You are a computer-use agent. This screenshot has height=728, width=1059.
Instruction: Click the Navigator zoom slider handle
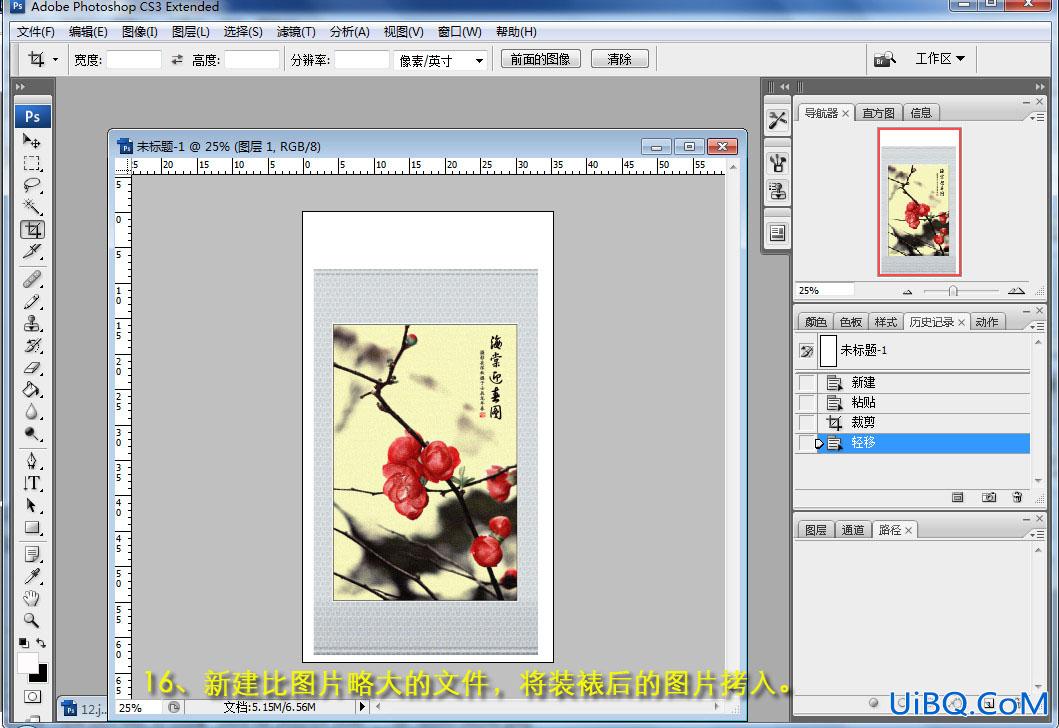click(x=952, y=291)
